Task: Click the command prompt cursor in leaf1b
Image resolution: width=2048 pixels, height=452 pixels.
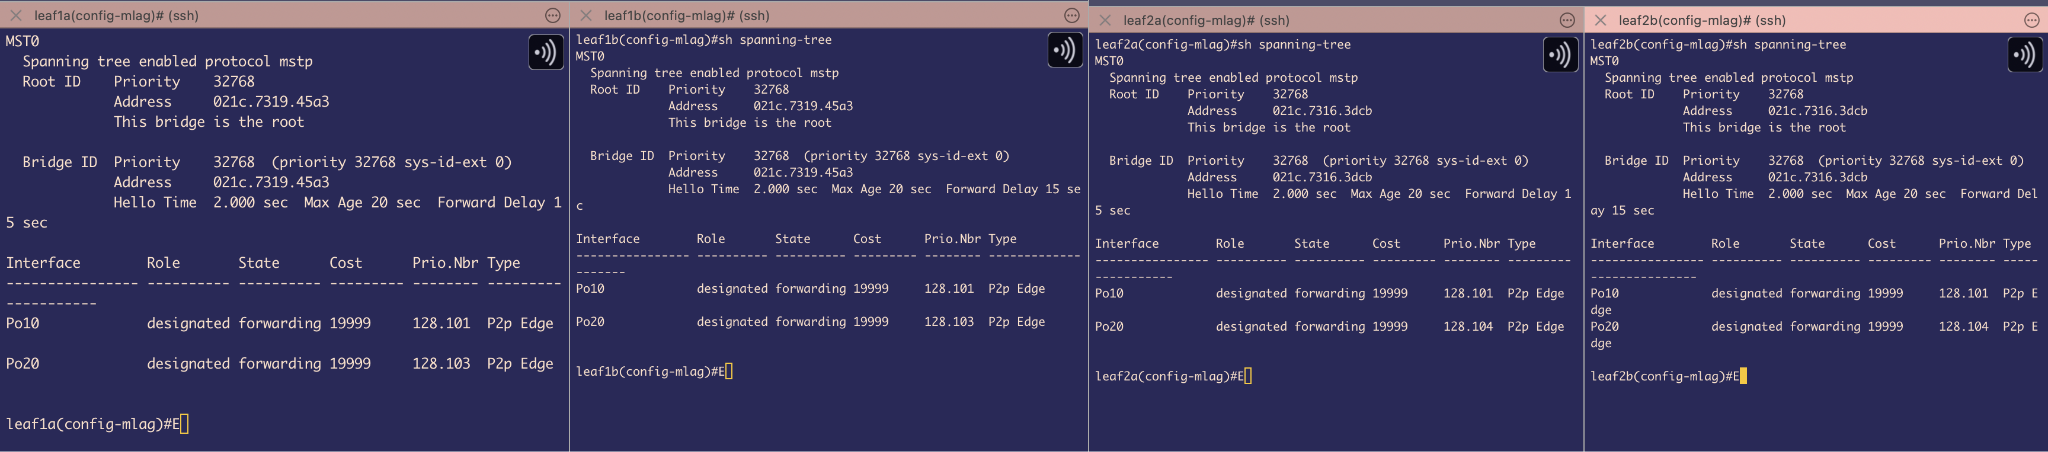Action: tap(729, 372)
